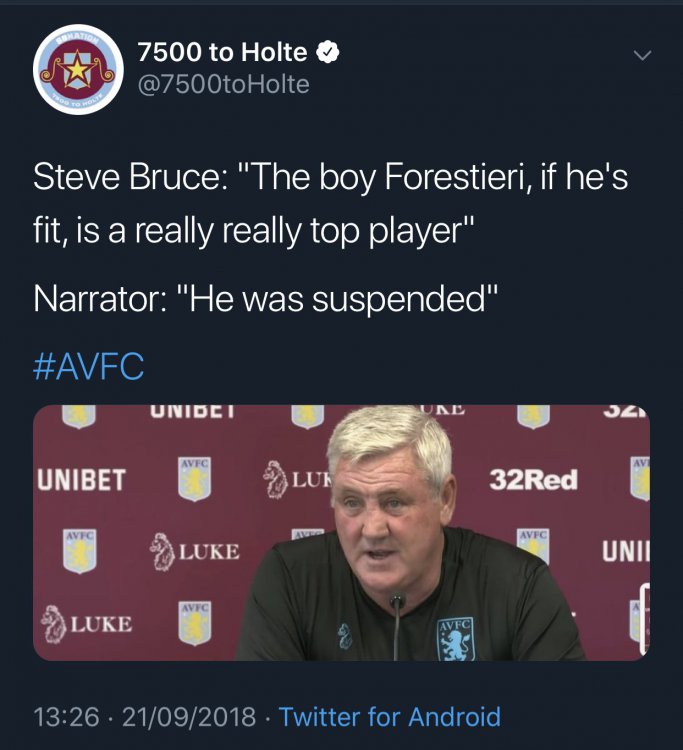Click the AVFC shield right of the UNIBET logo
683x750 pixels.
[194, 478]
